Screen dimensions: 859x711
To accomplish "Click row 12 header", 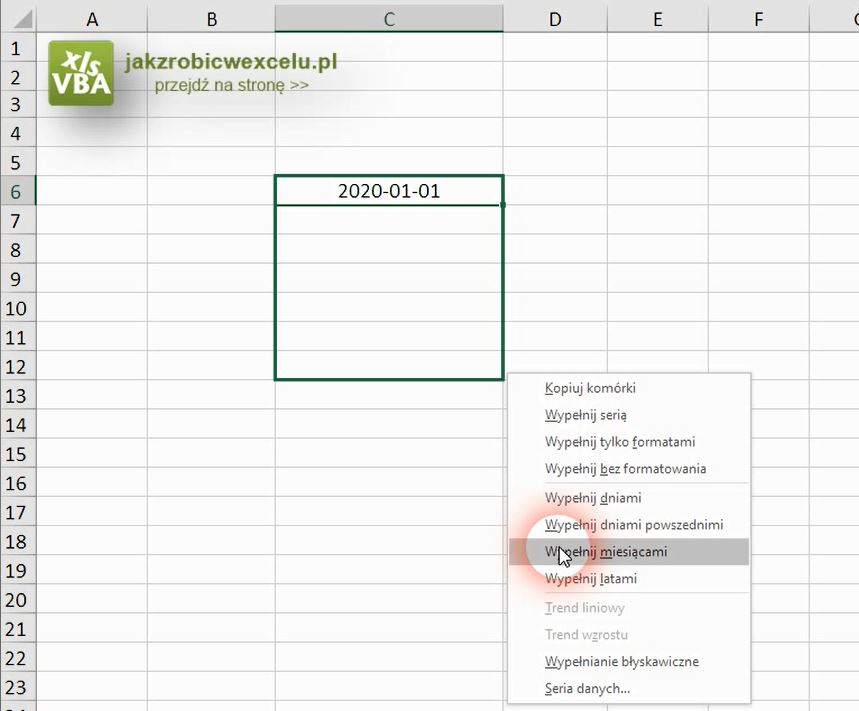I will (17, 366).
